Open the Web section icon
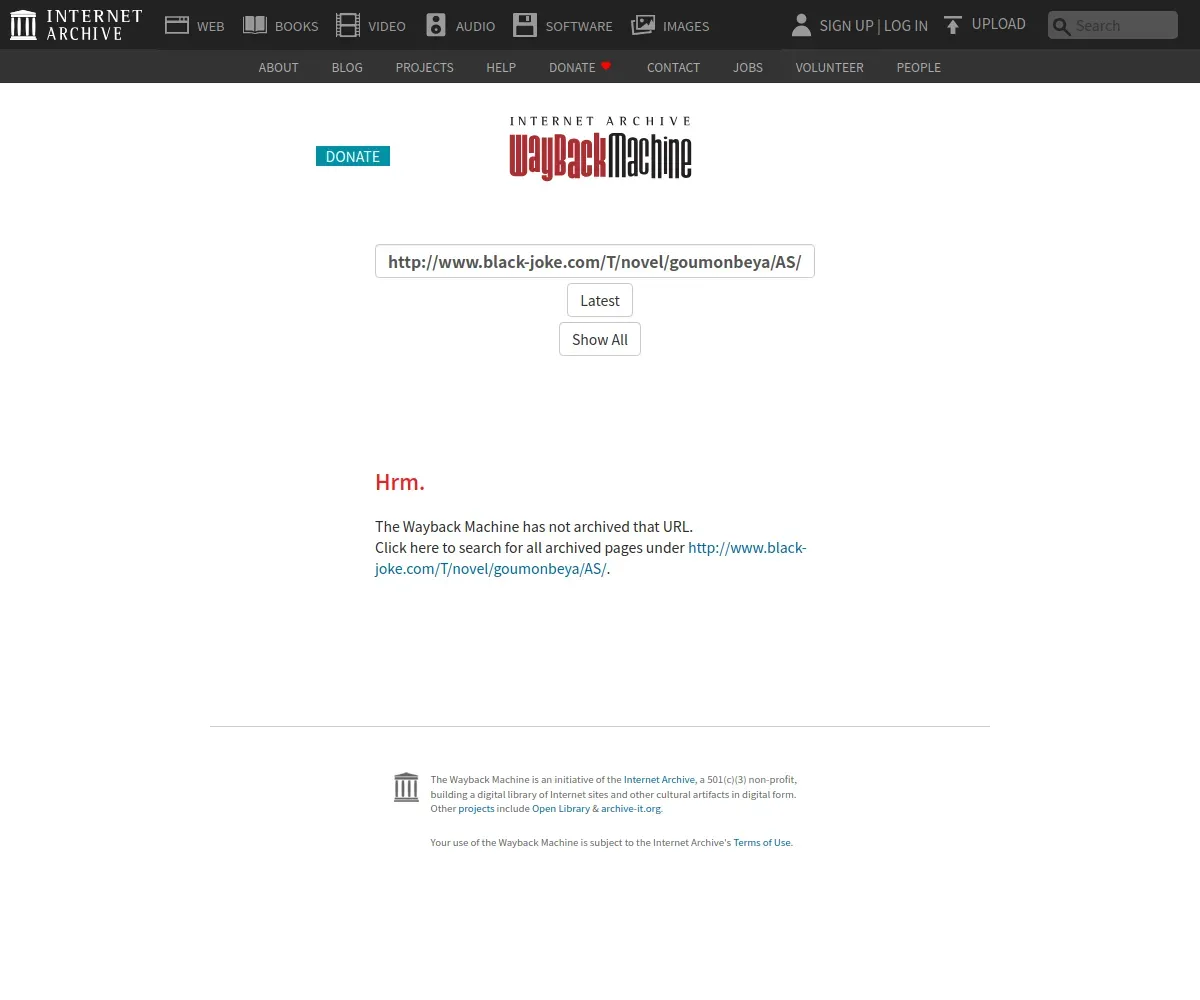 (177, 25)
